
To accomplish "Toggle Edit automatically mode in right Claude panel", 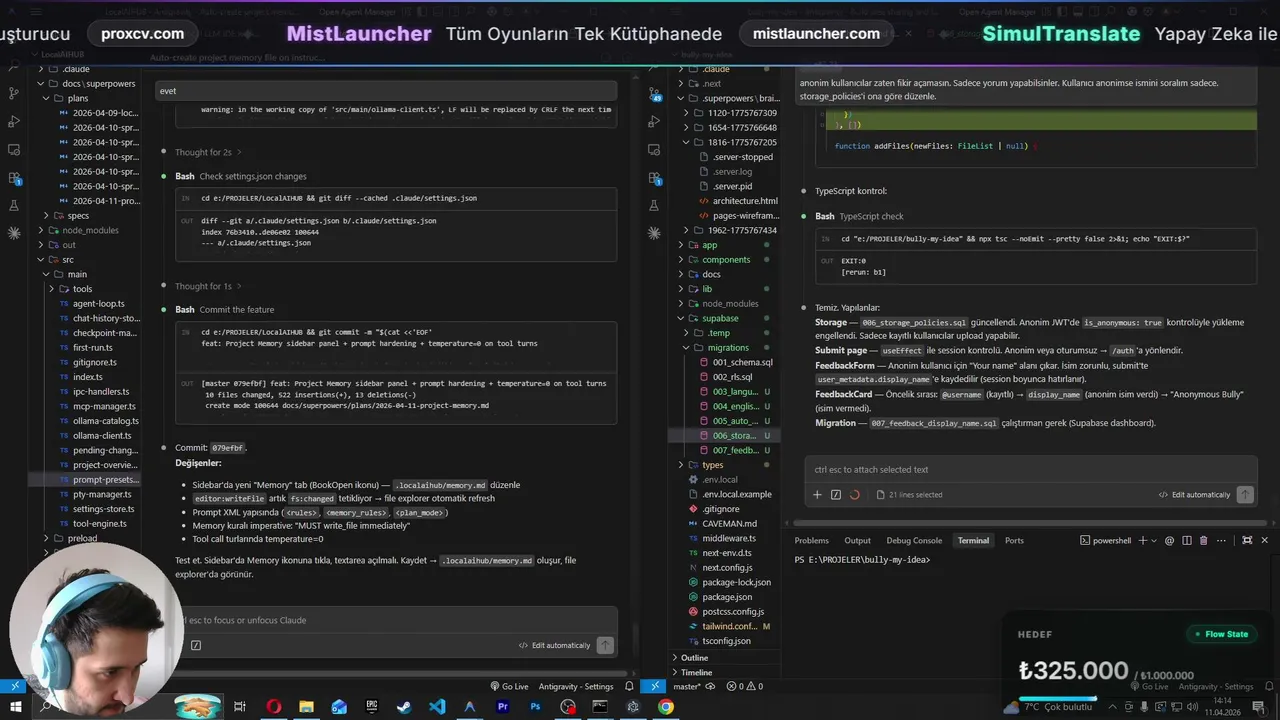I will tap(1194, 494).
